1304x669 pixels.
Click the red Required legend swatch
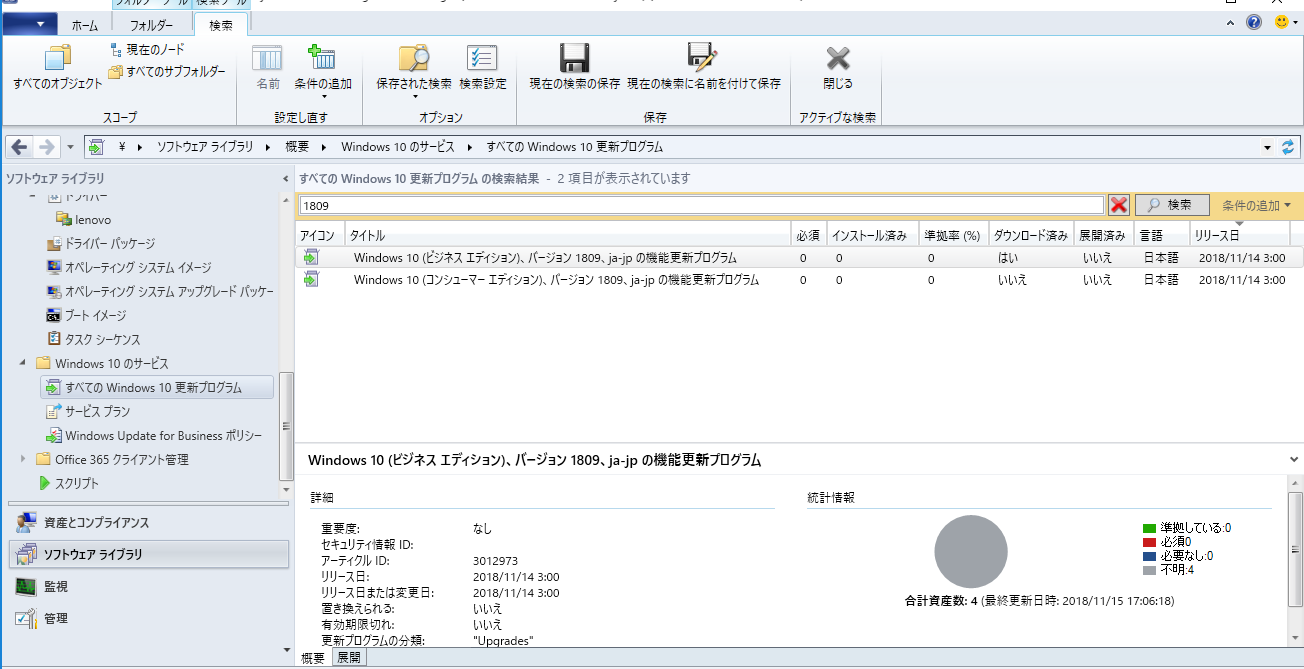(1149, 542)
